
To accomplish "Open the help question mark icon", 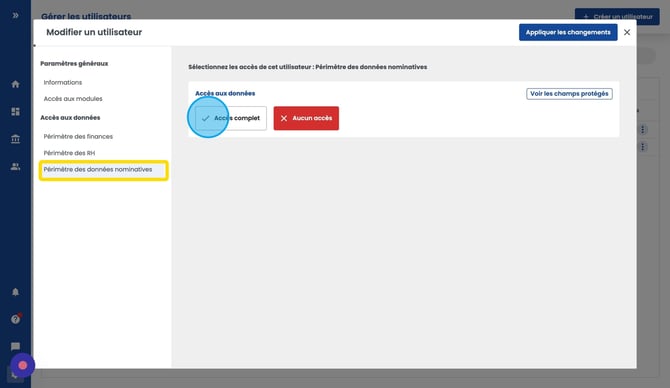I will tap(16, 319).
